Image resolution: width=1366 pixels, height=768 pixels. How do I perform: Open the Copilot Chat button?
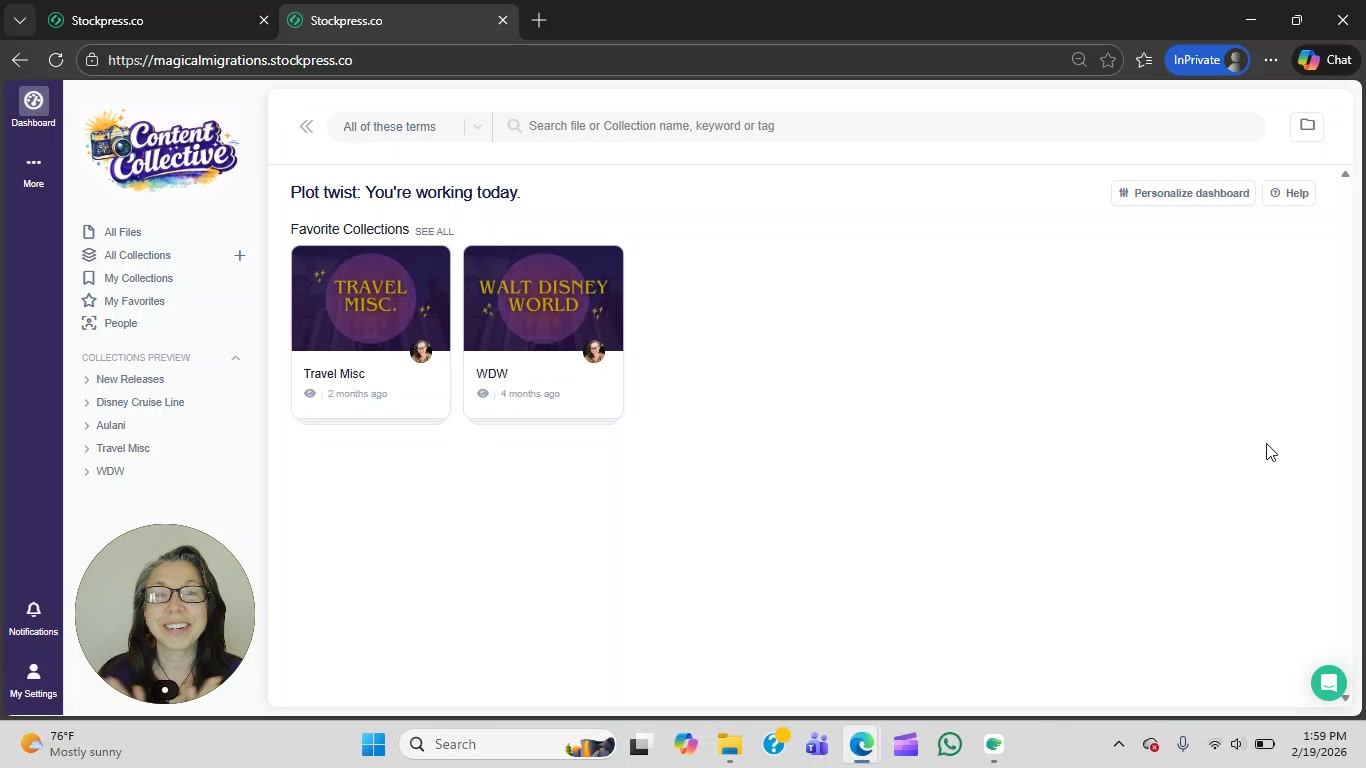pos(1325,60)
